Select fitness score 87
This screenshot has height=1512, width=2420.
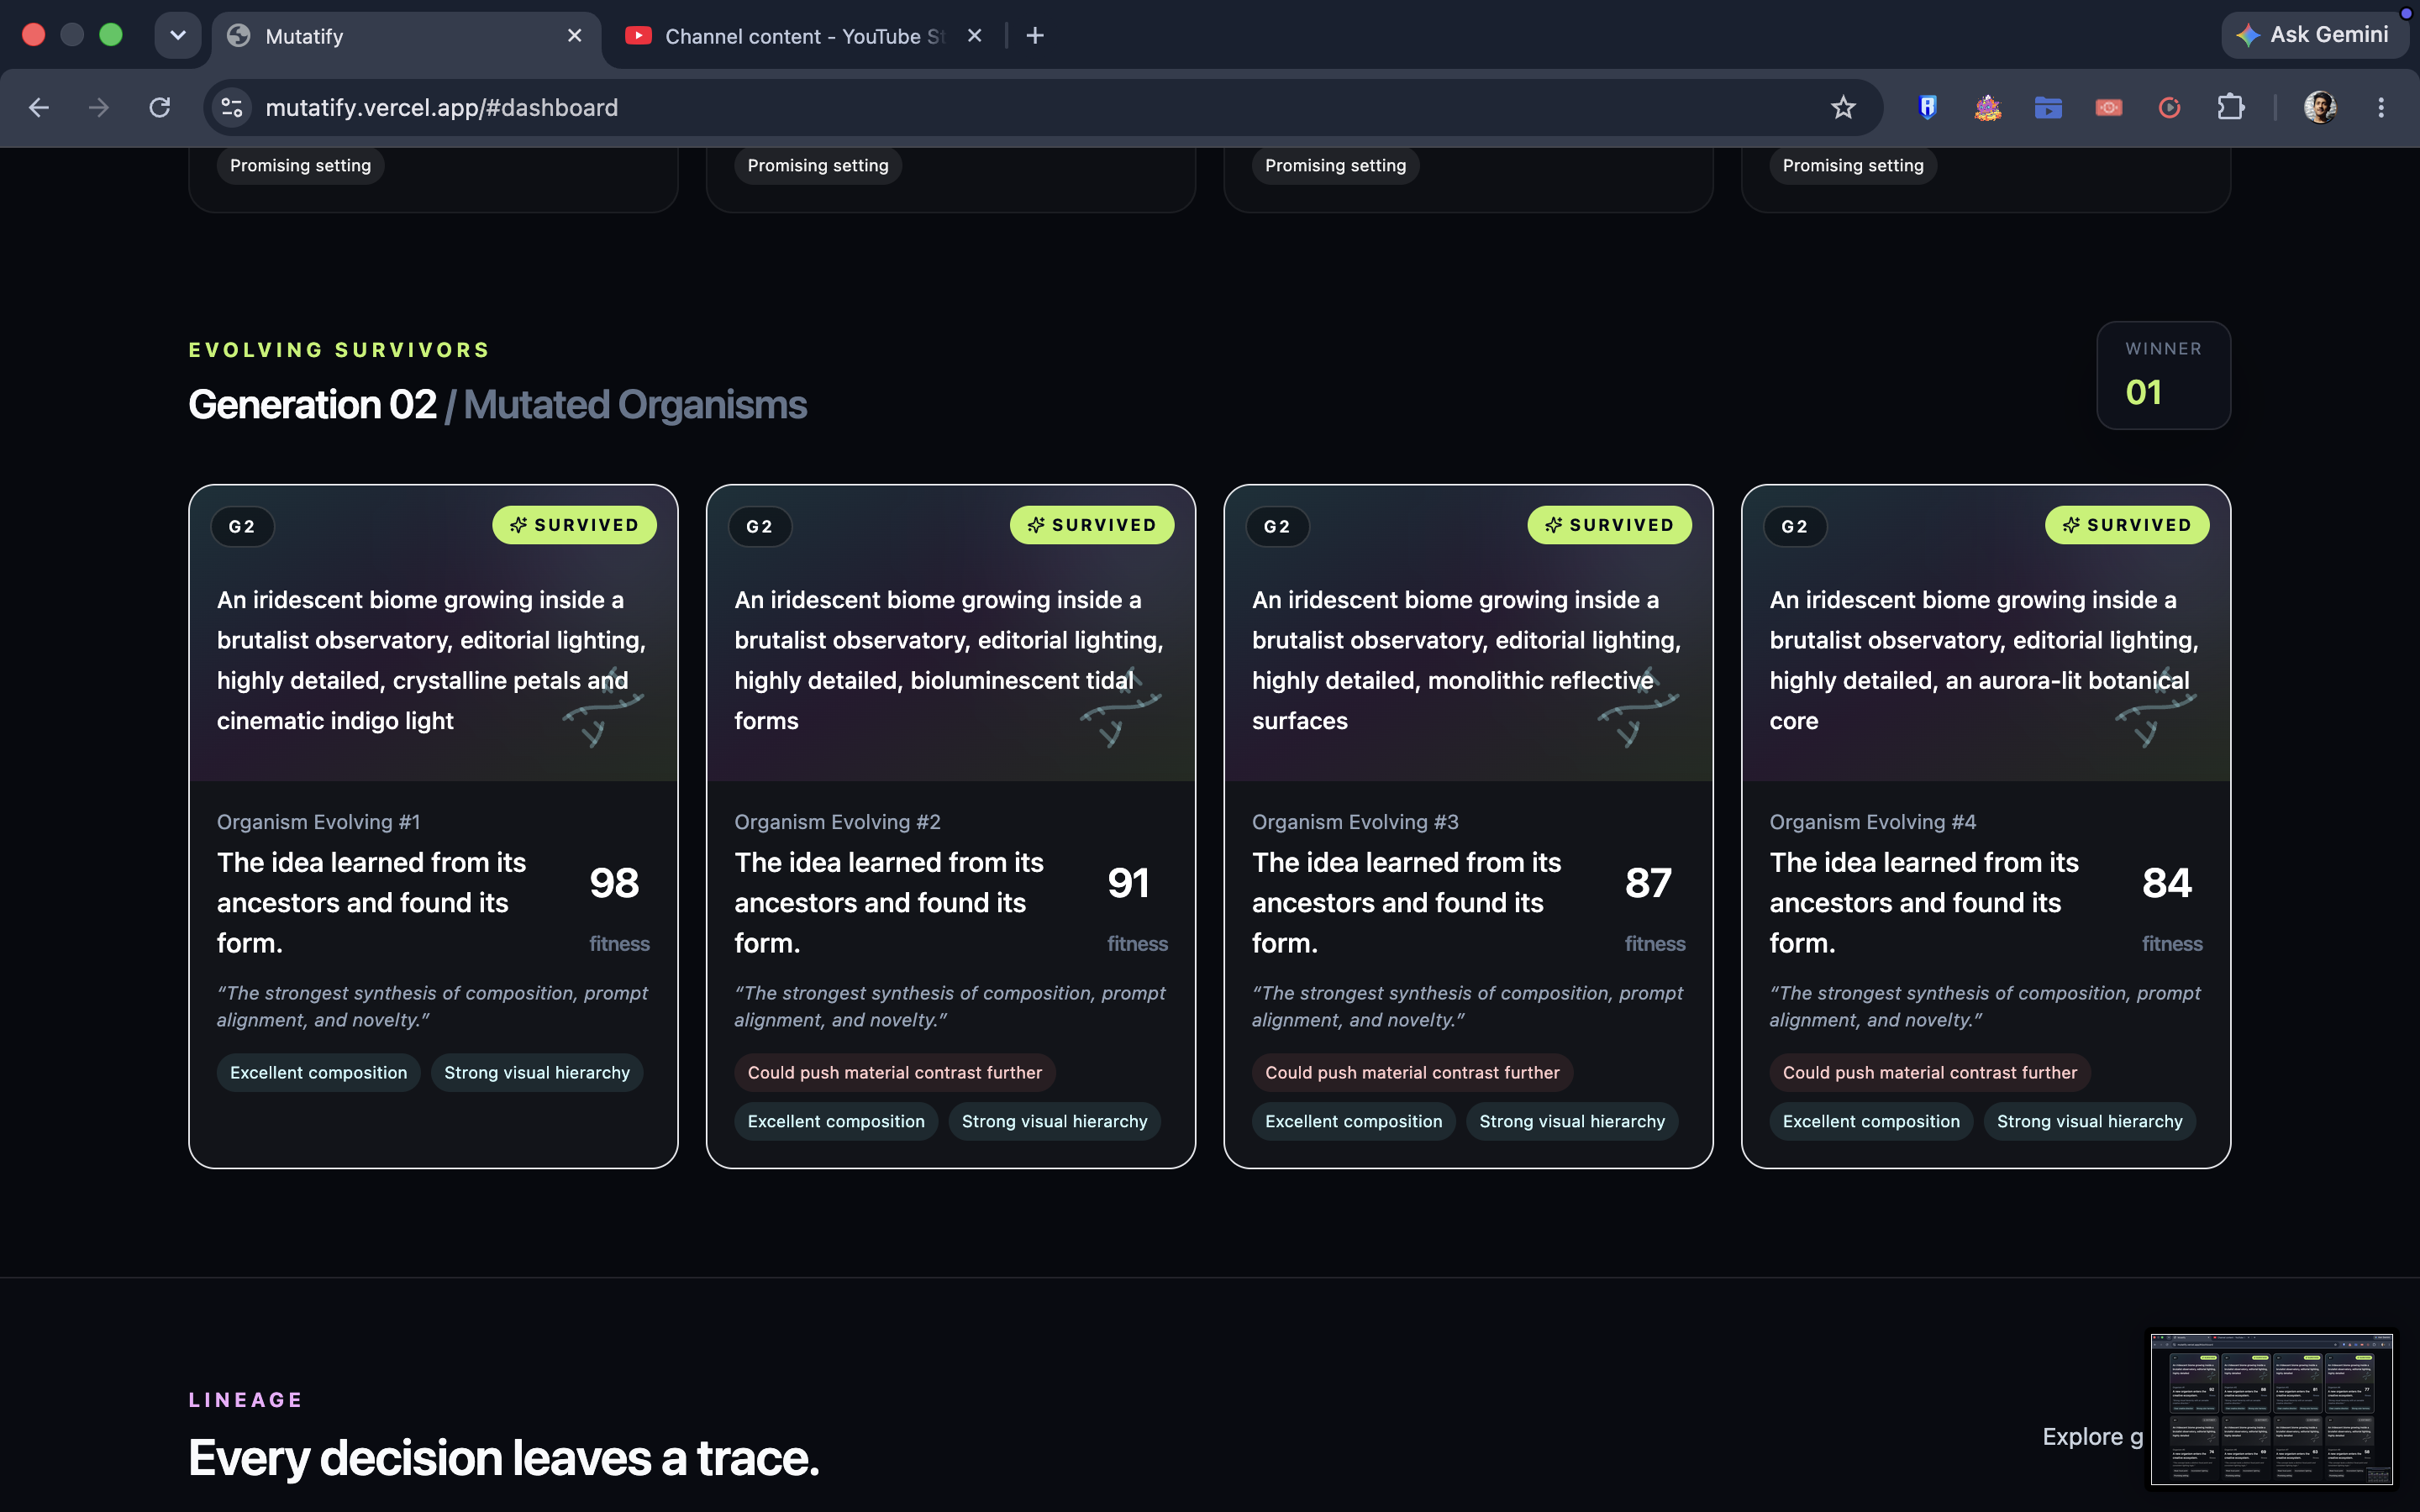point(1649,882)
